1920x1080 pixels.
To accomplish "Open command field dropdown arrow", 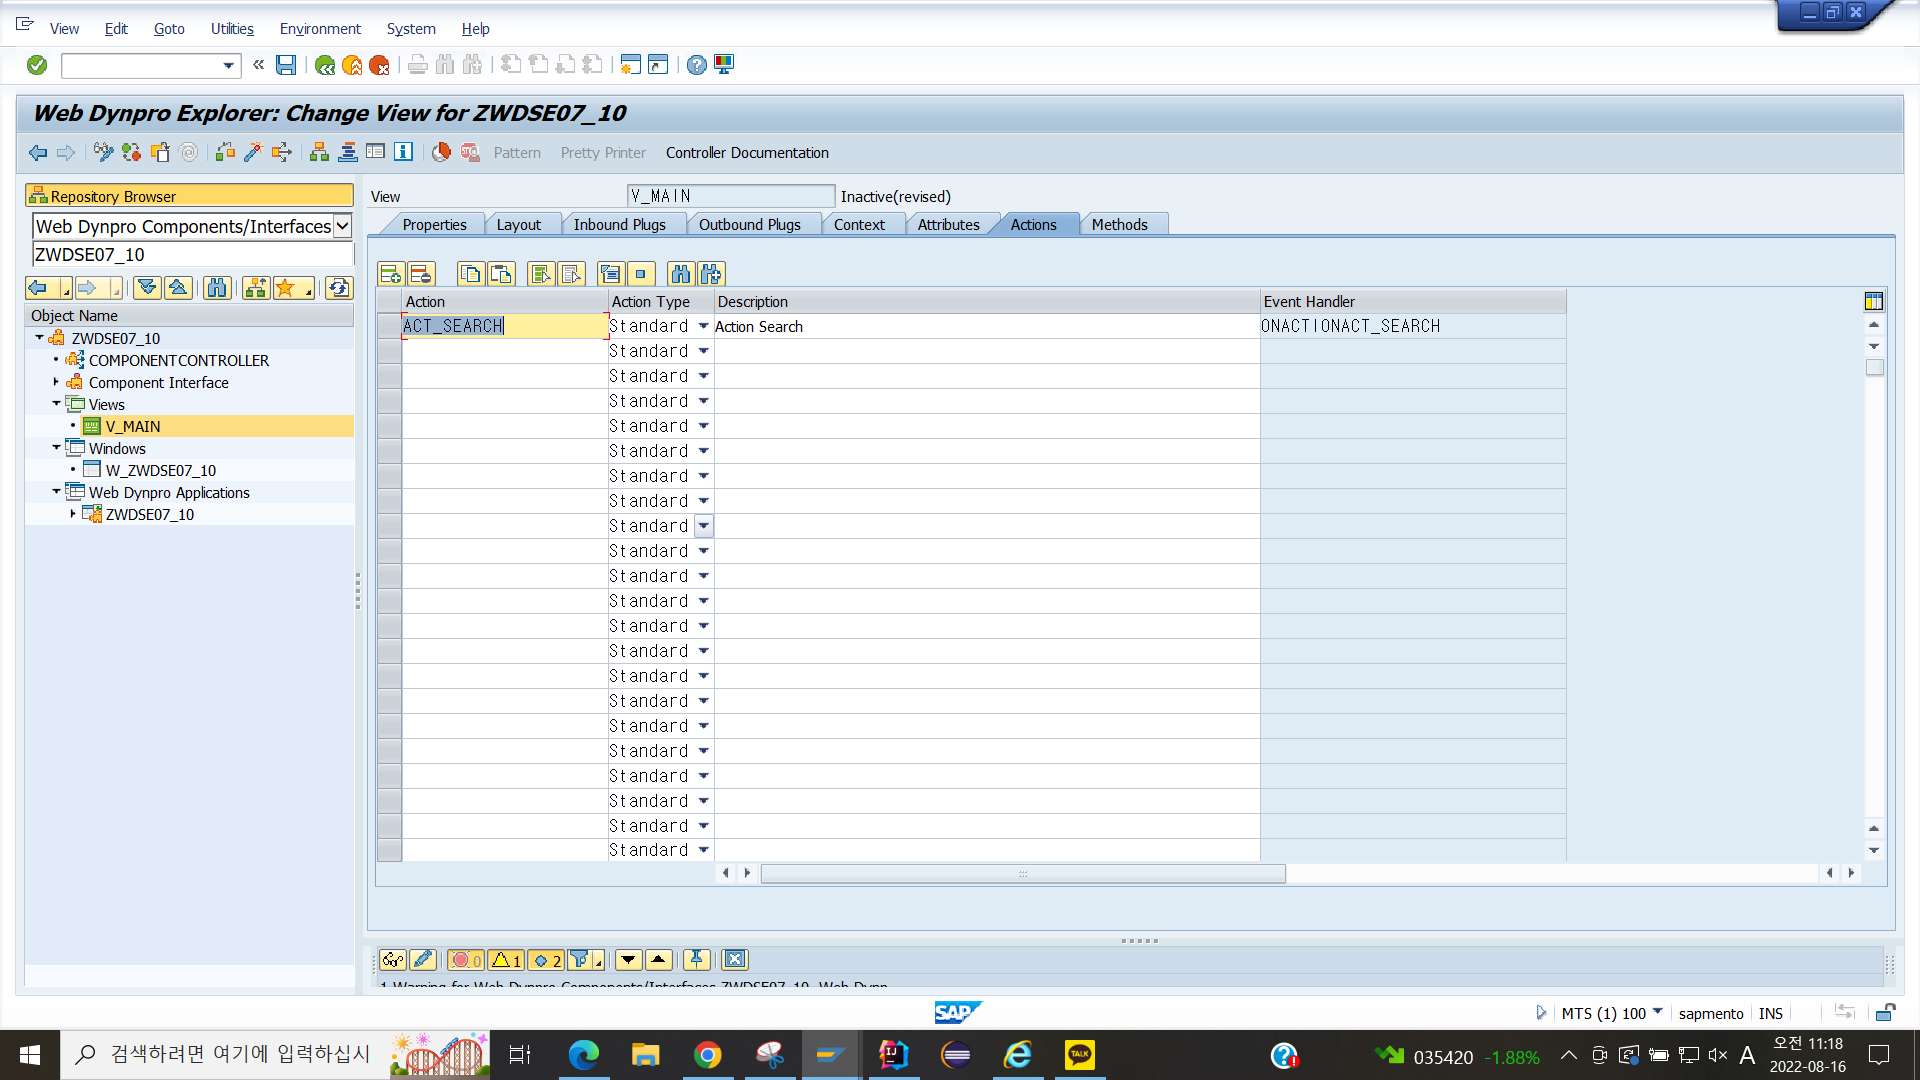I will (229, 66).
